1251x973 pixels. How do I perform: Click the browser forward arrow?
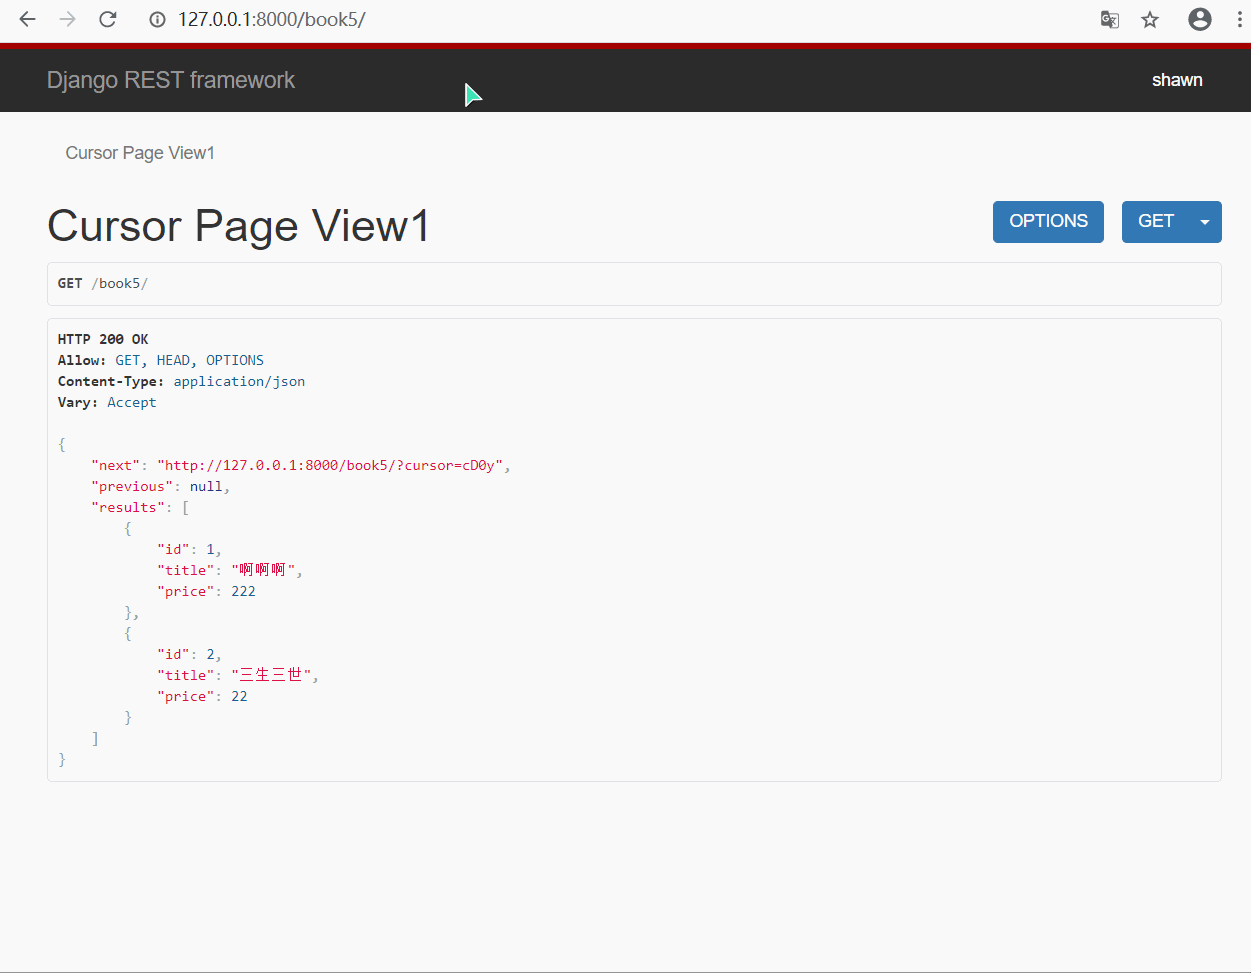pyautogui.click(x=67, y=20)
